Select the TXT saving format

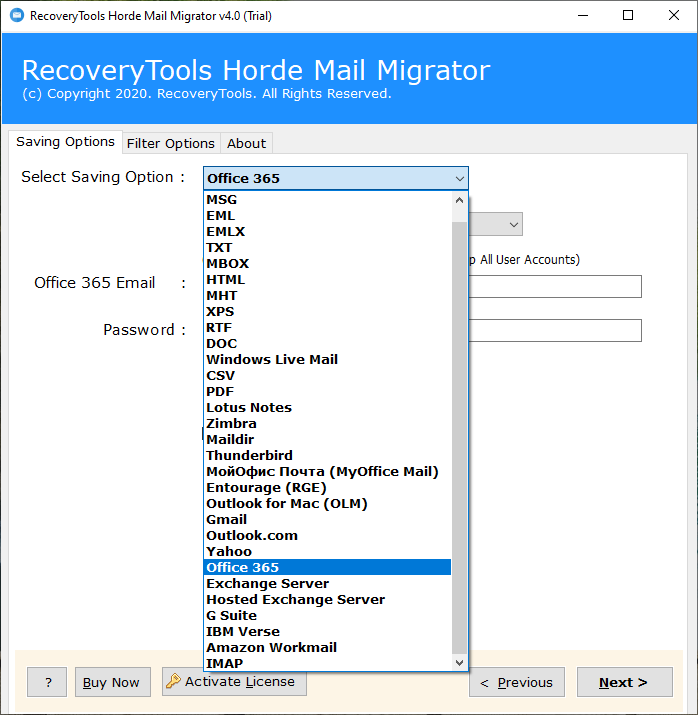(327, 248)
